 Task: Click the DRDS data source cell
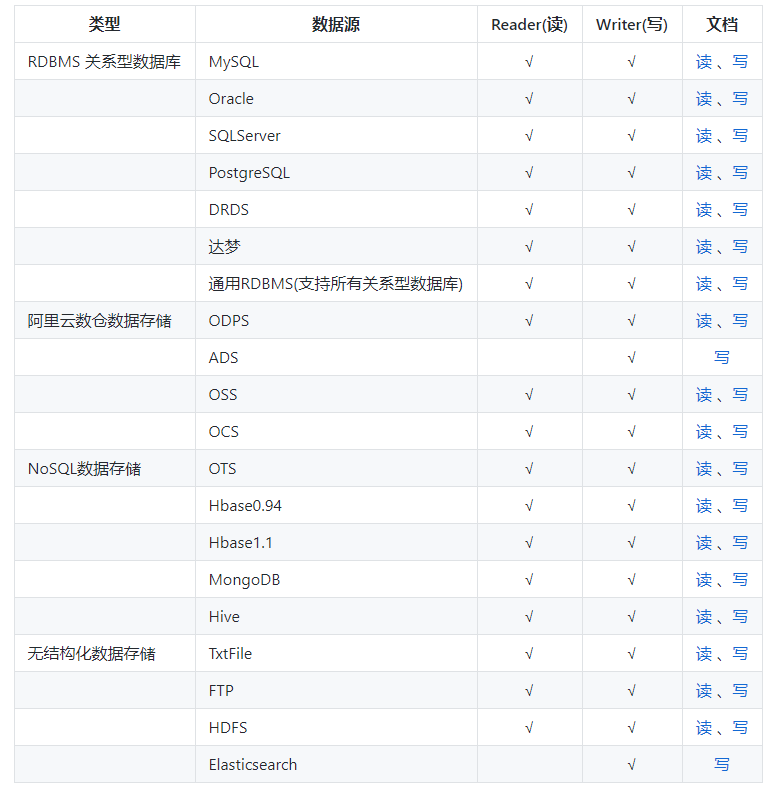(x=336, y=210)
